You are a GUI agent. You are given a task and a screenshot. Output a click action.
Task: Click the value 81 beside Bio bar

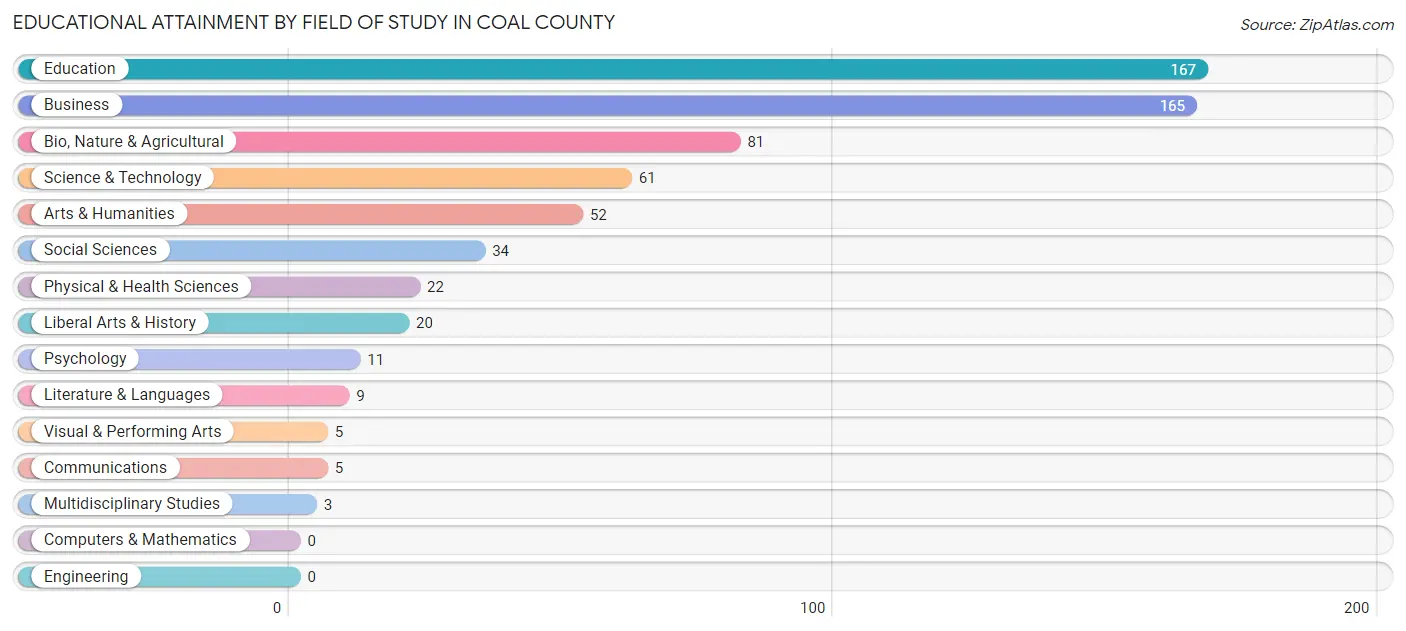coord(755,142)
